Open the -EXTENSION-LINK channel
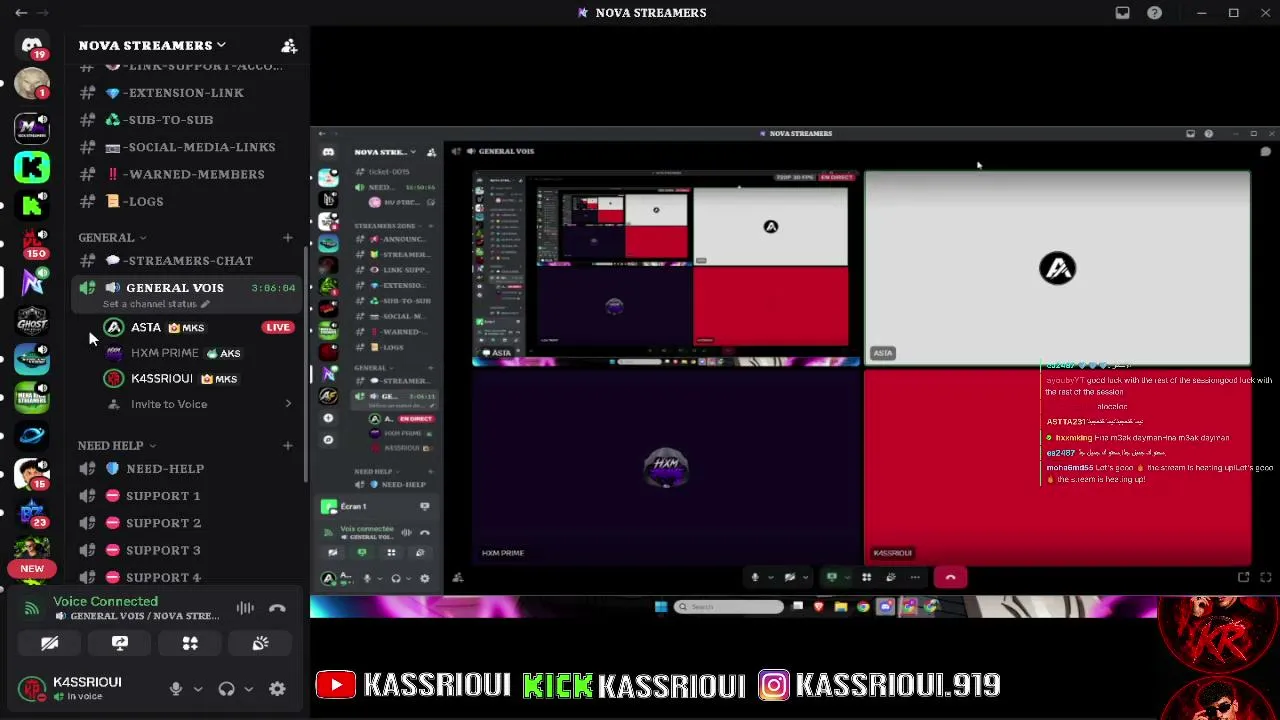The width and height of the screenshot is (1280, 720). point(186,93)
